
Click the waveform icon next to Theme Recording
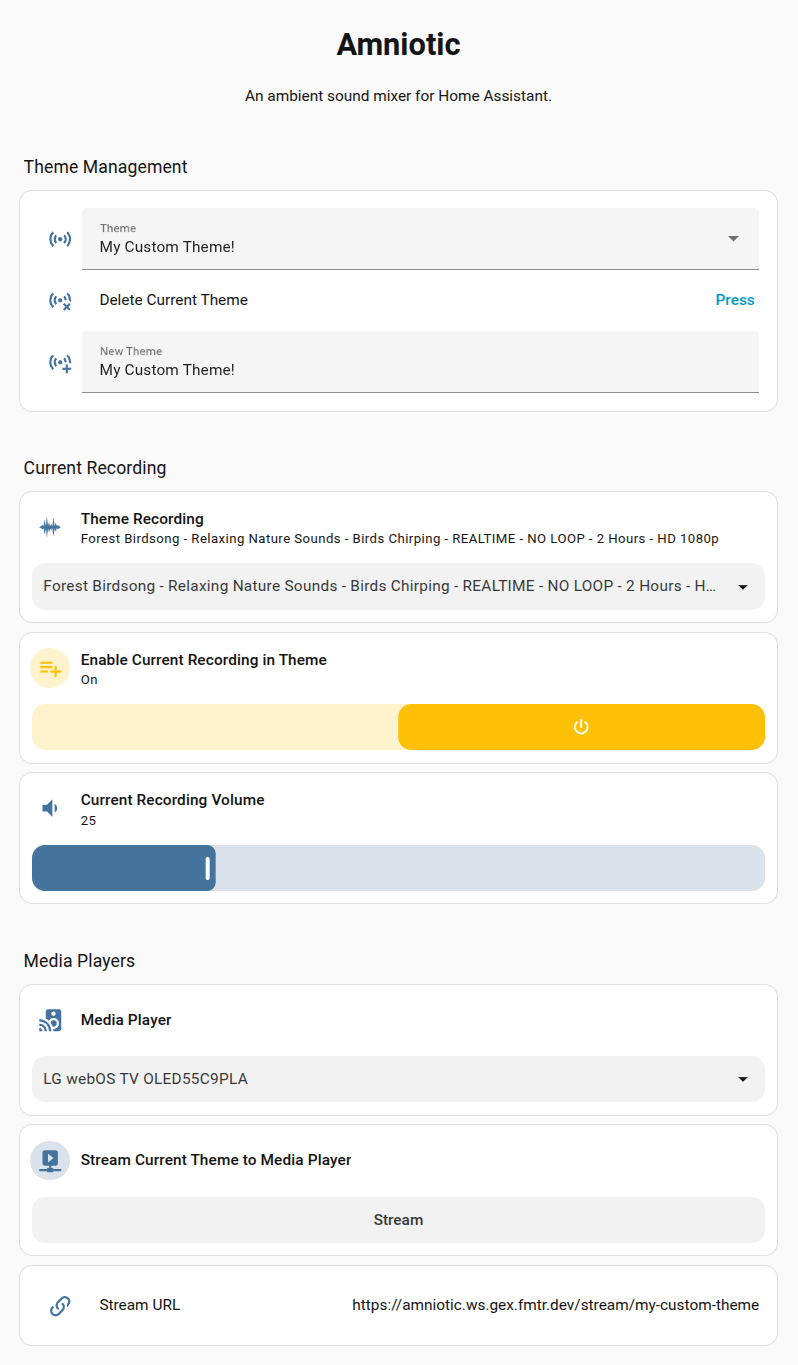(50, 527)
